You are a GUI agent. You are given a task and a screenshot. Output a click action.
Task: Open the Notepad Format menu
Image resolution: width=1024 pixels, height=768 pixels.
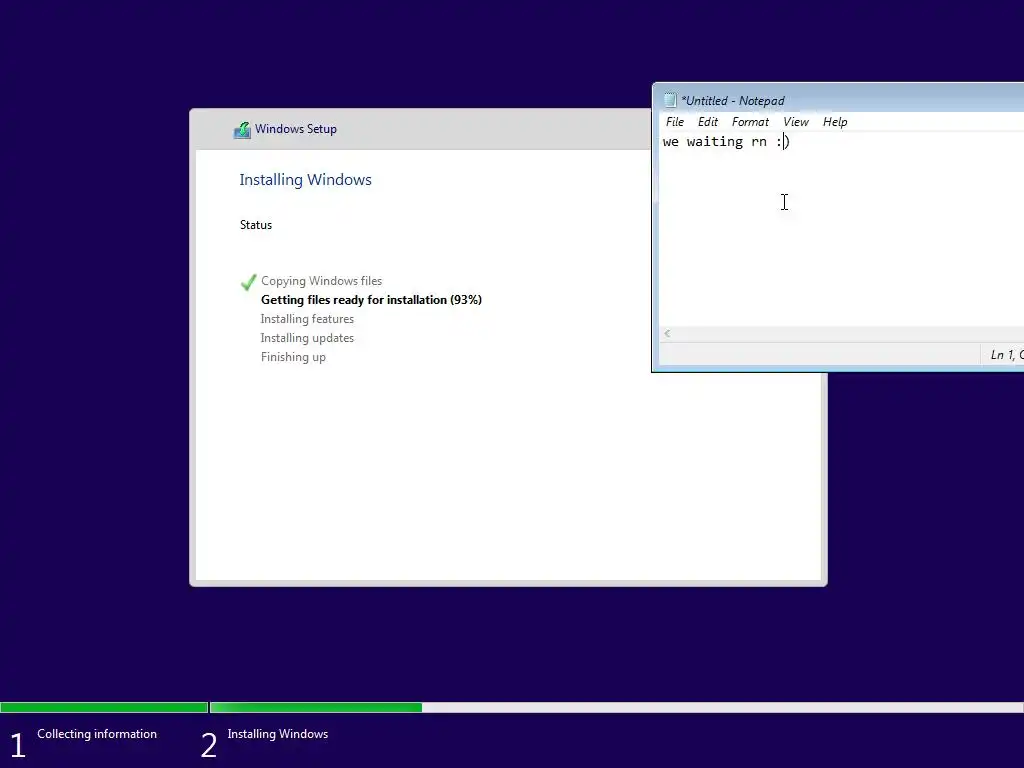(750, 122)
